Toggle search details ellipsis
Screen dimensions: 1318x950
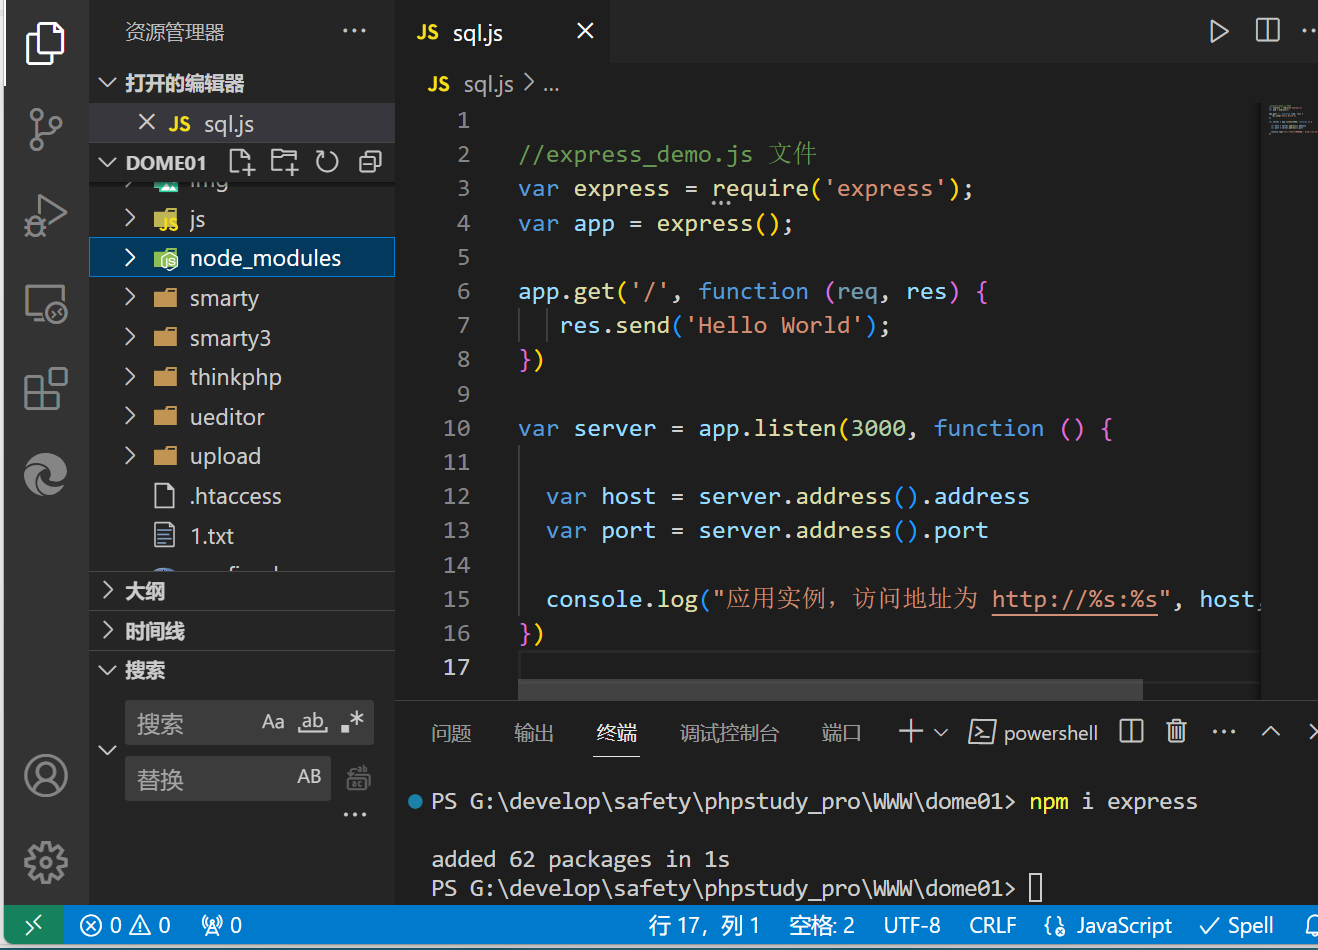point(354,815)
